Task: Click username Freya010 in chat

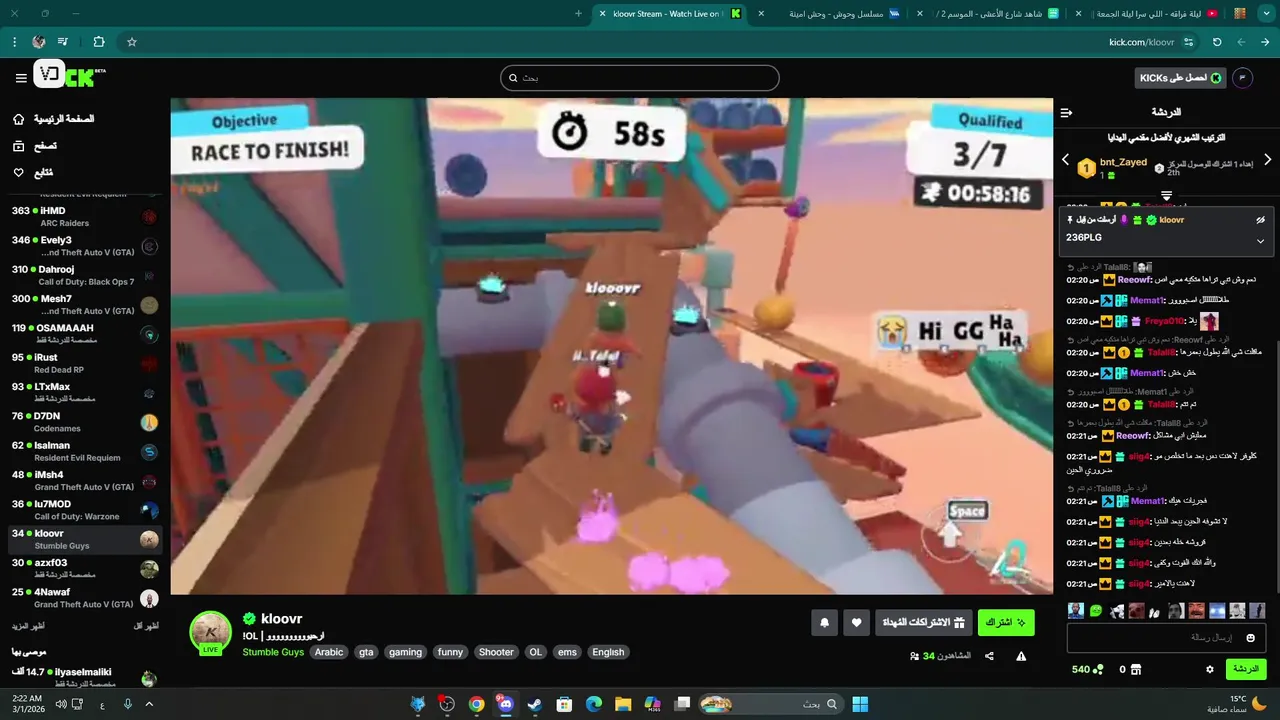Action: (x=1165, y=321)
